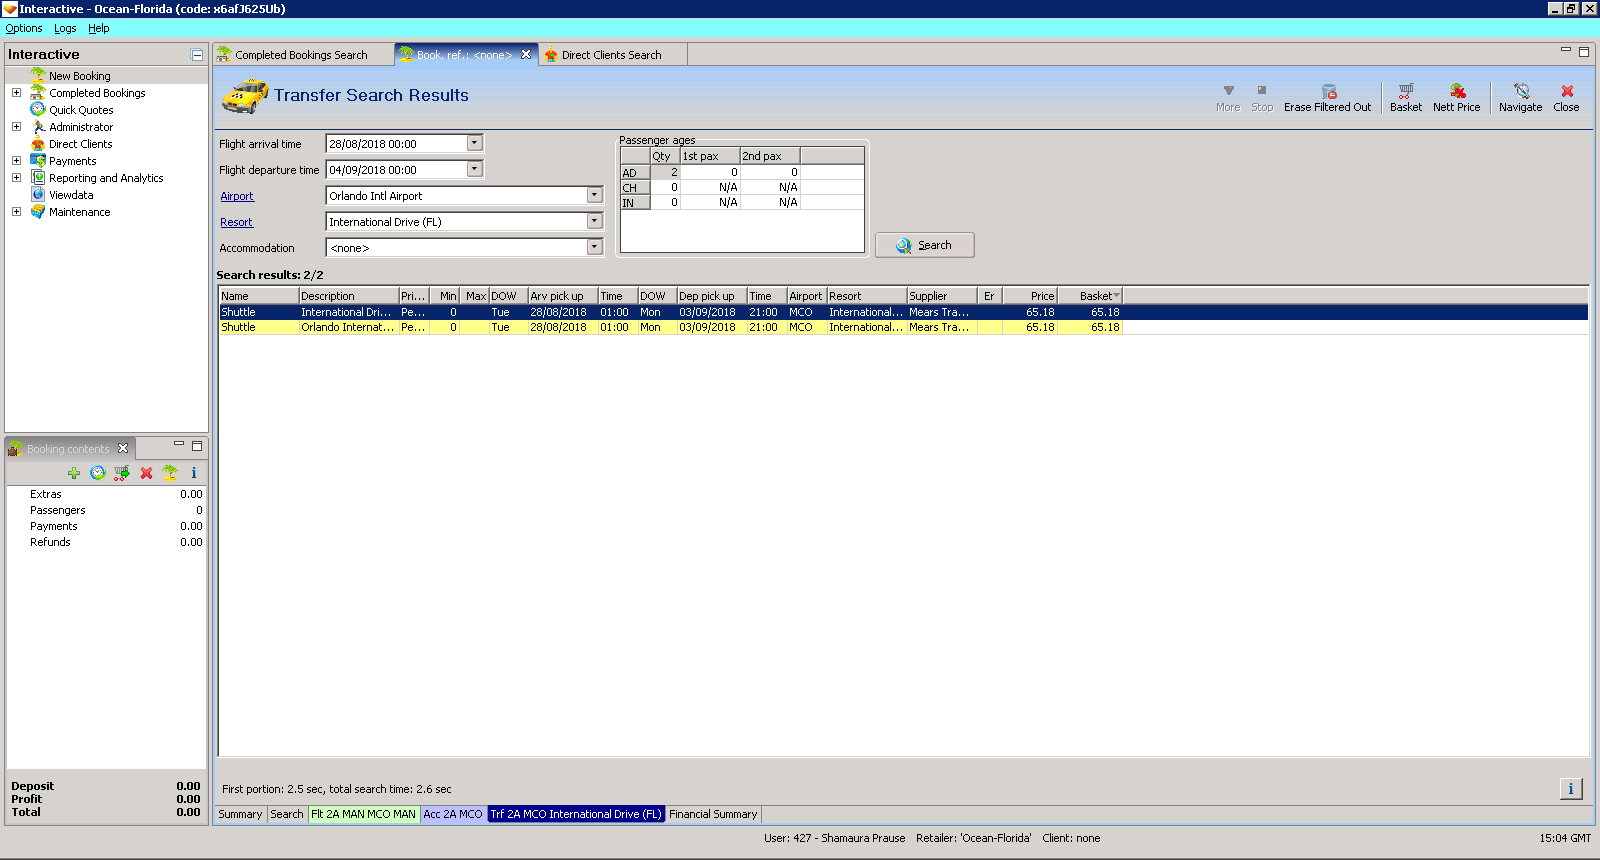This screenshot has height=860, width=1600.
Task: Switch to the Completed Bookings Search tab
Action: (301, 55)
